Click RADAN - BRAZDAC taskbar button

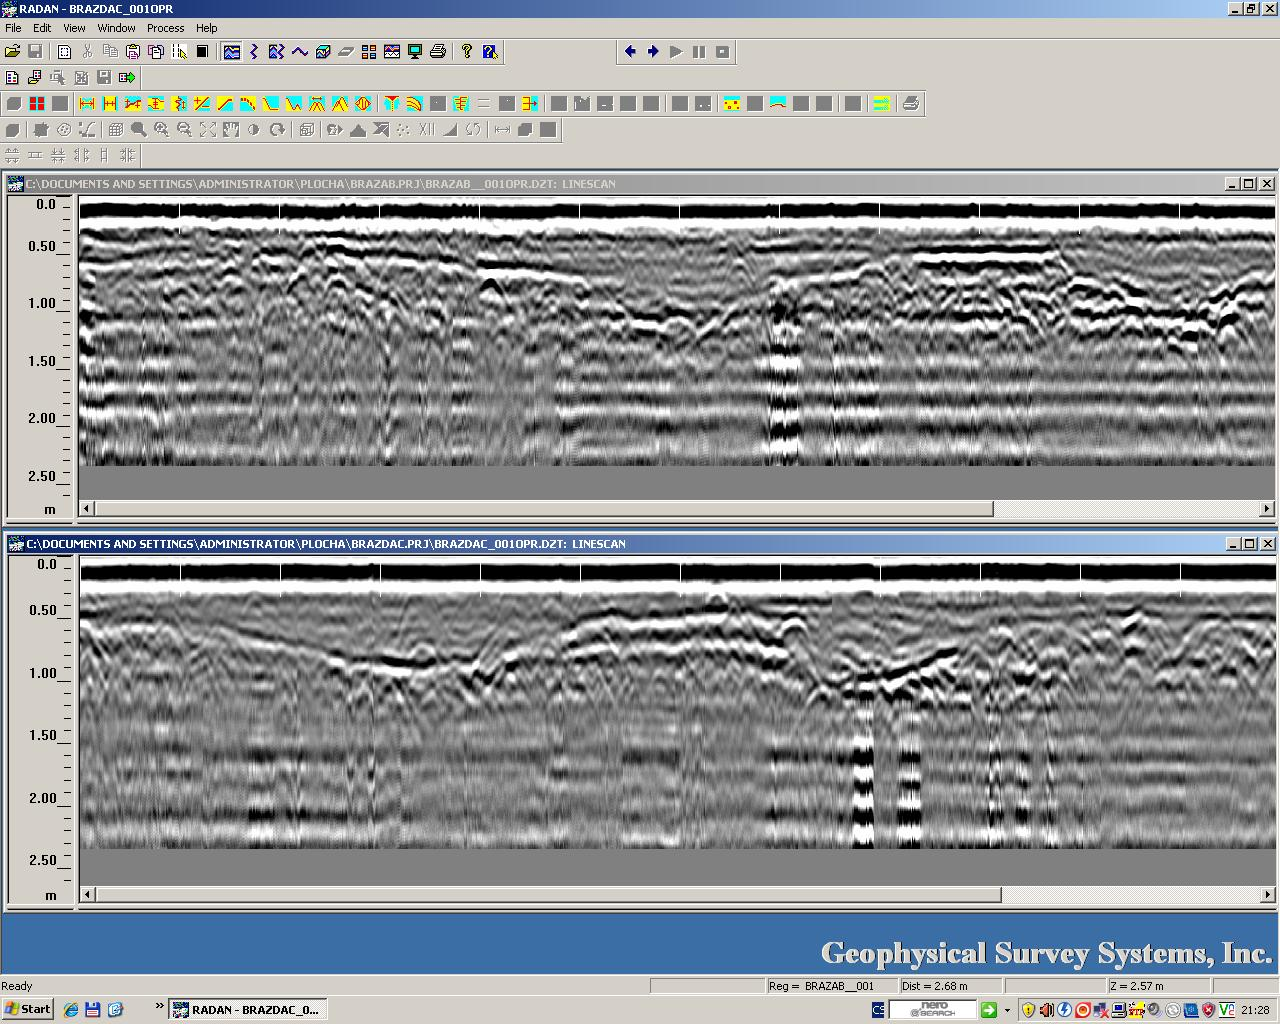pyautogui.click(x=248, y=1009)
